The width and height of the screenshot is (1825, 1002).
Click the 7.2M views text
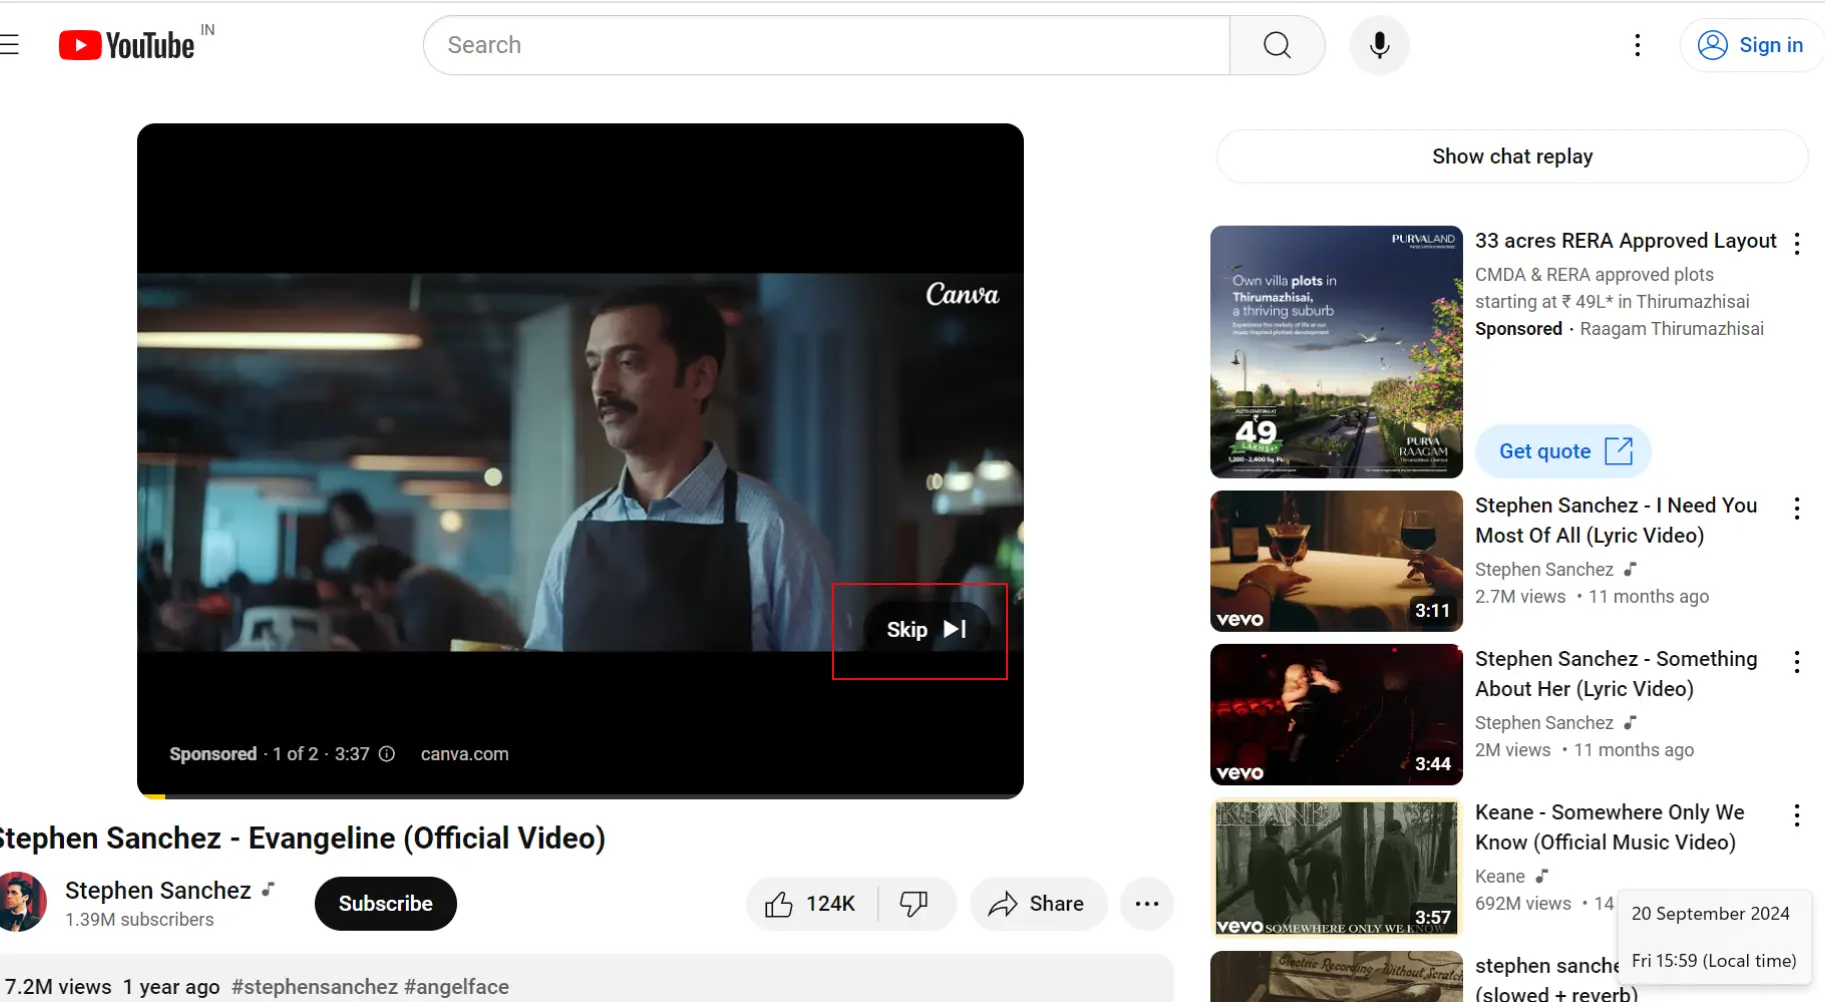tap(58, 987)
